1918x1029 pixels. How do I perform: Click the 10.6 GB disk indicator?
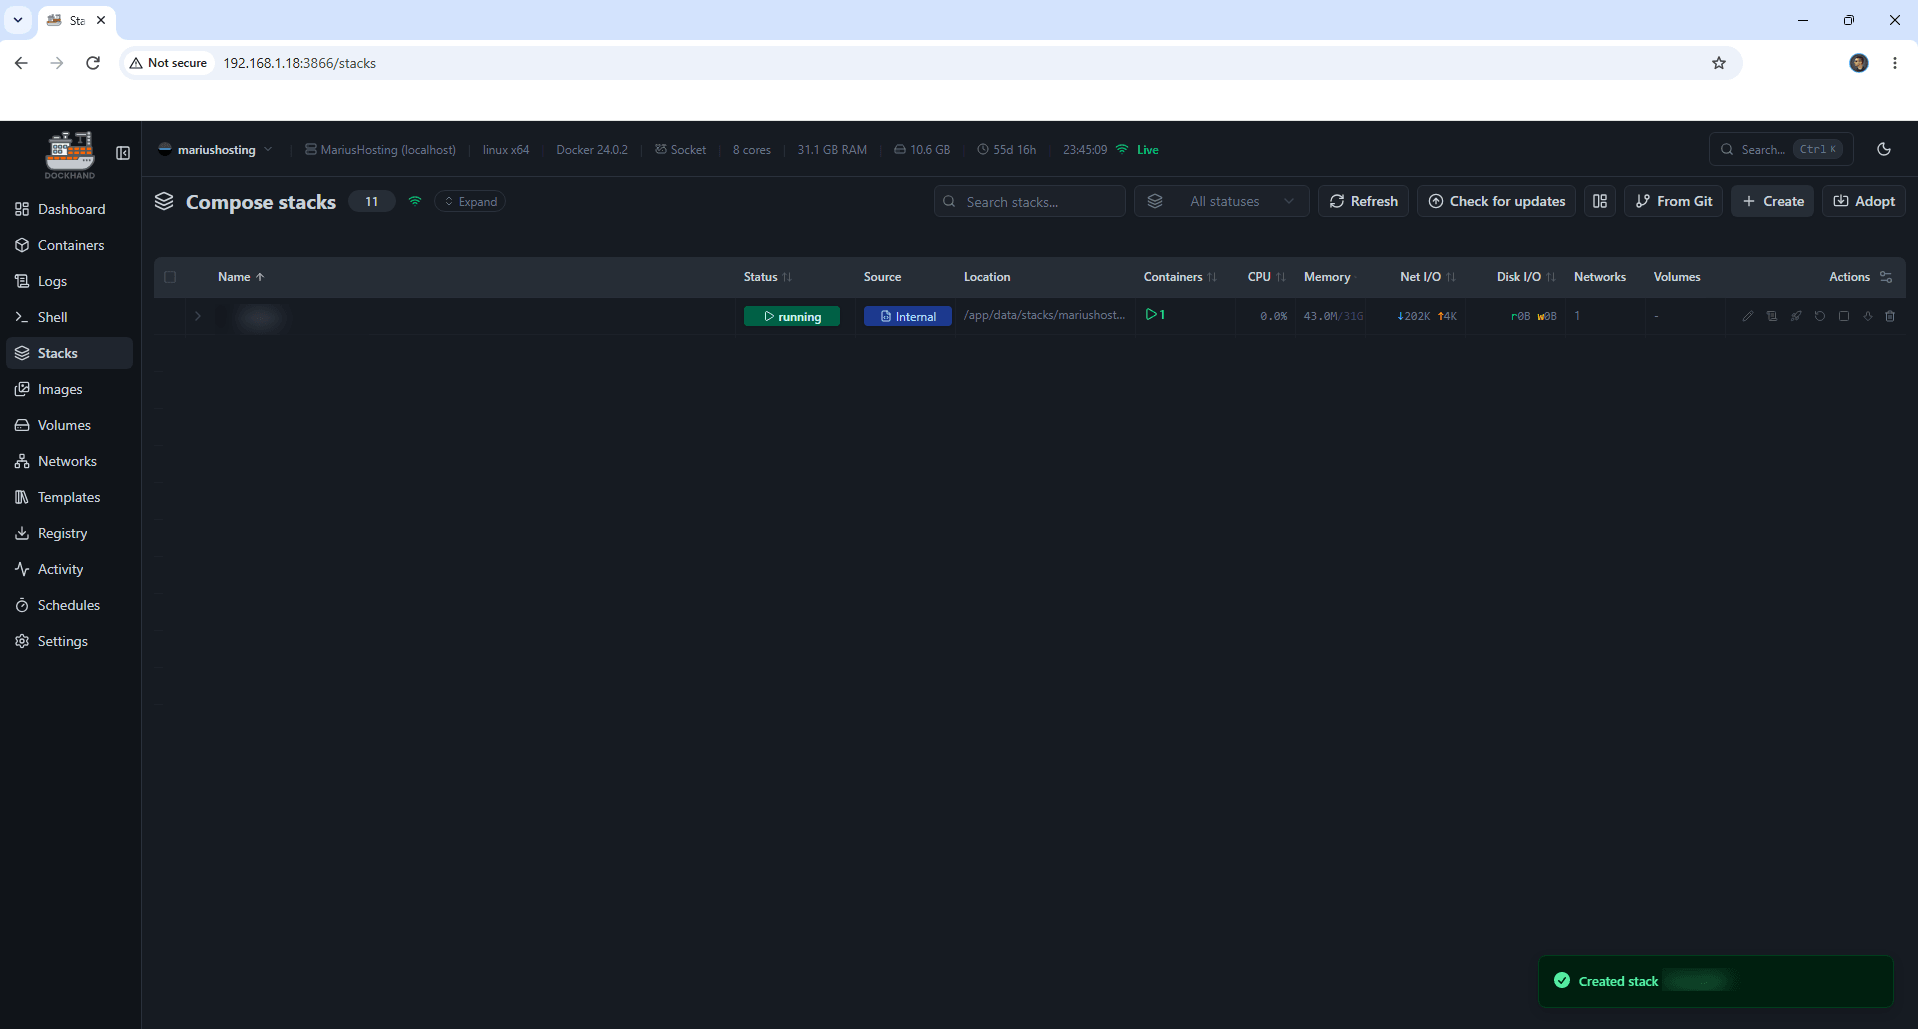[x=922, y=150]
